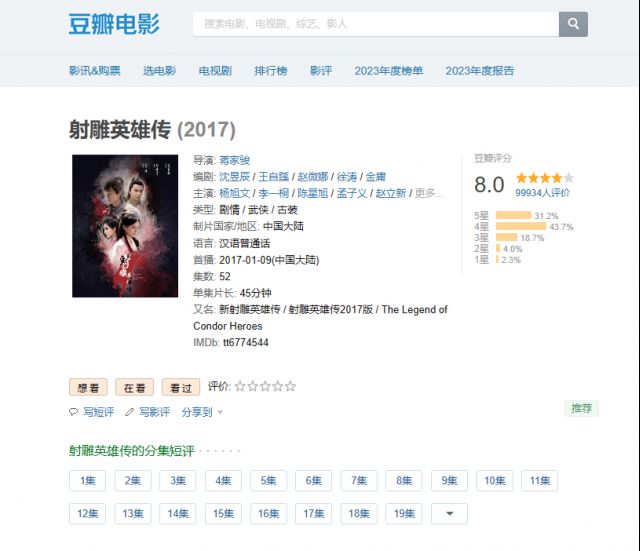Click the Douban Movie logo
The width and height of the screenshot is (640, 551).
pyautogui.click(x=114, y=24)
